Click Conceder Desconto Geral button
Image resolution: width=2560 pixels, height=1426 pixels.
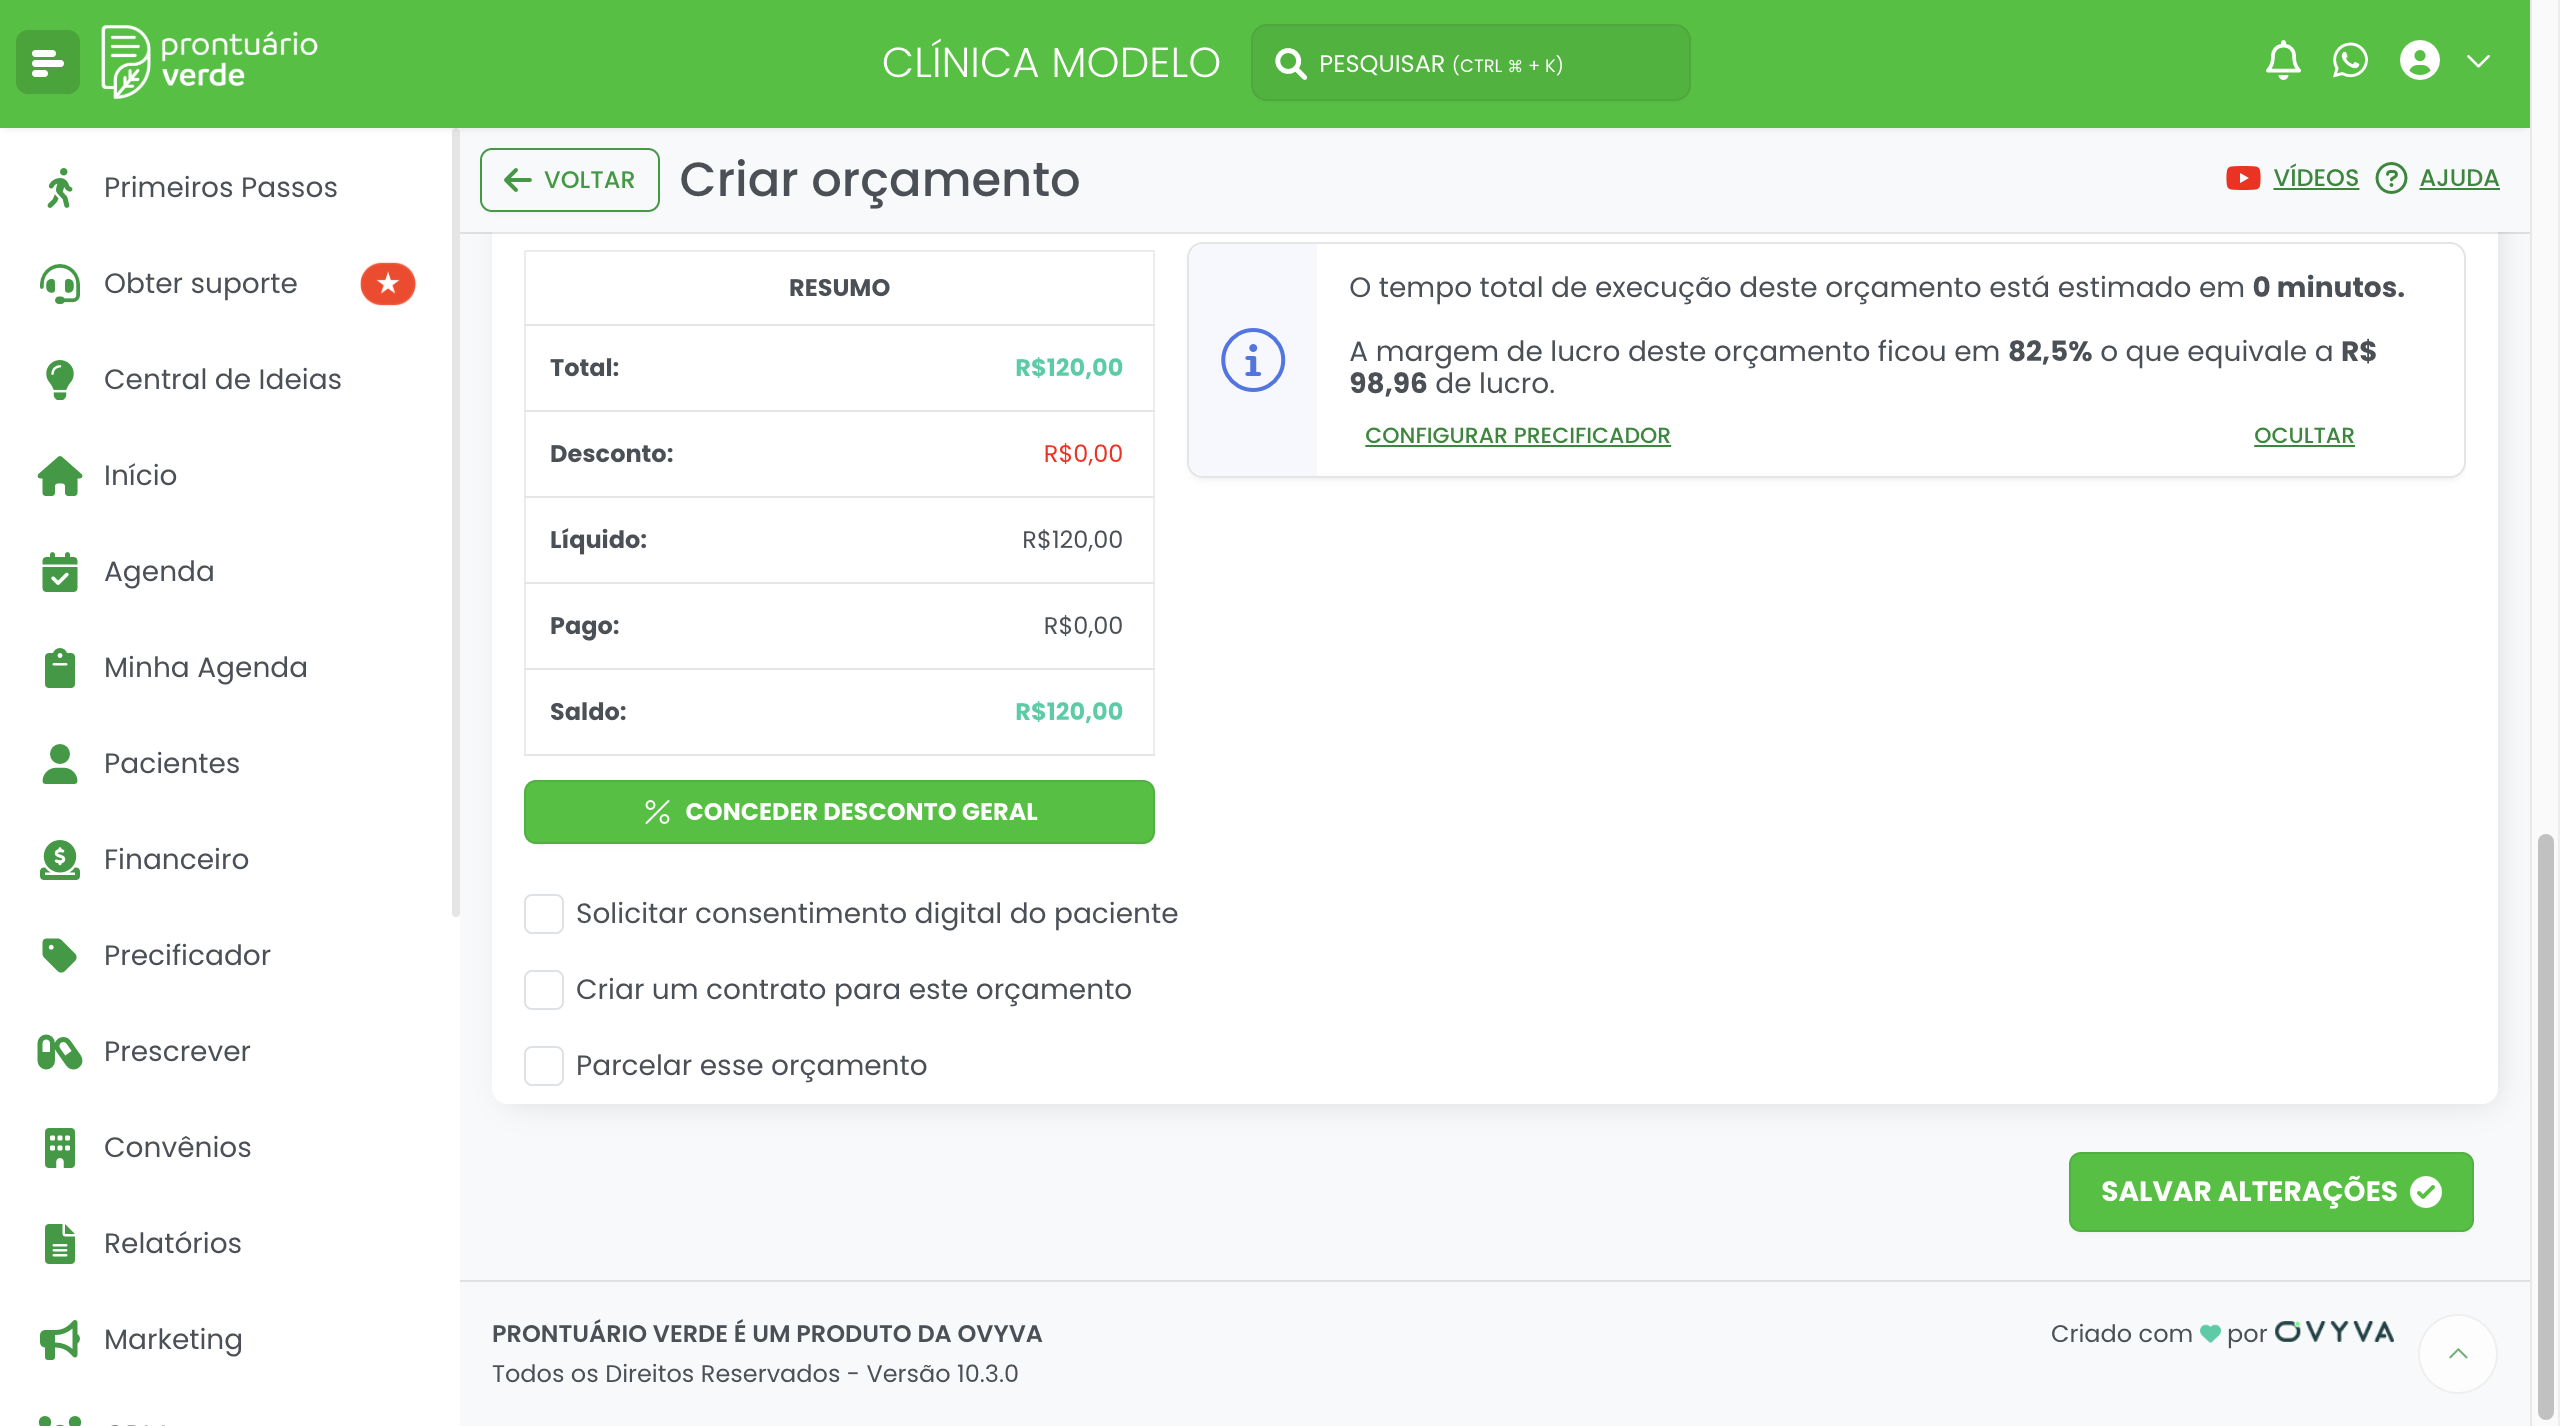coord(839,812)
